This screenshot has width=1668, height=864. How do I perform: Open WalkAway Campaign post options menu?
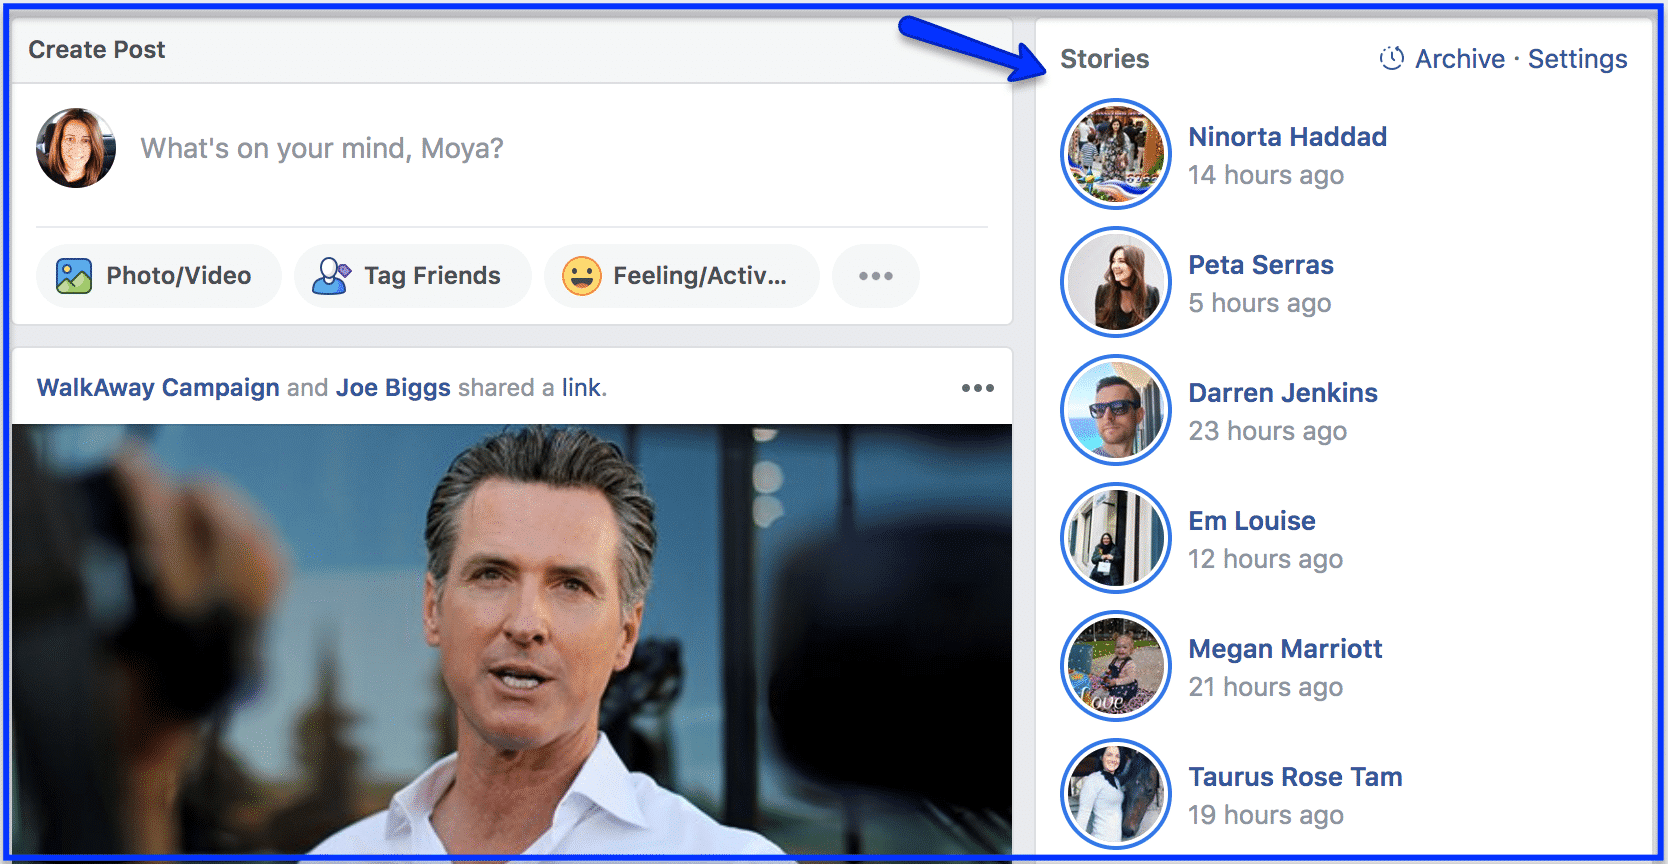tap(978, 388)
